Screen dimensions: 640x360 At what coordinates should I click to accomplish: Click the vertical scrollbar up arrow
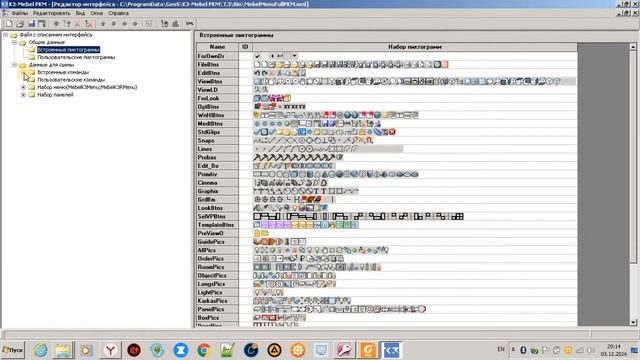click(633, 47)
